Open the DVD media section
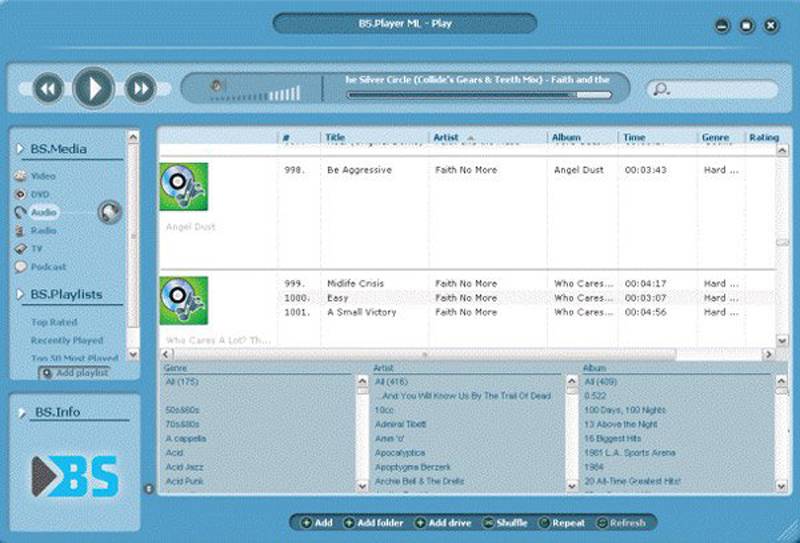The height and width of the screenshot is (543, 800). click(x=21, y=194)
